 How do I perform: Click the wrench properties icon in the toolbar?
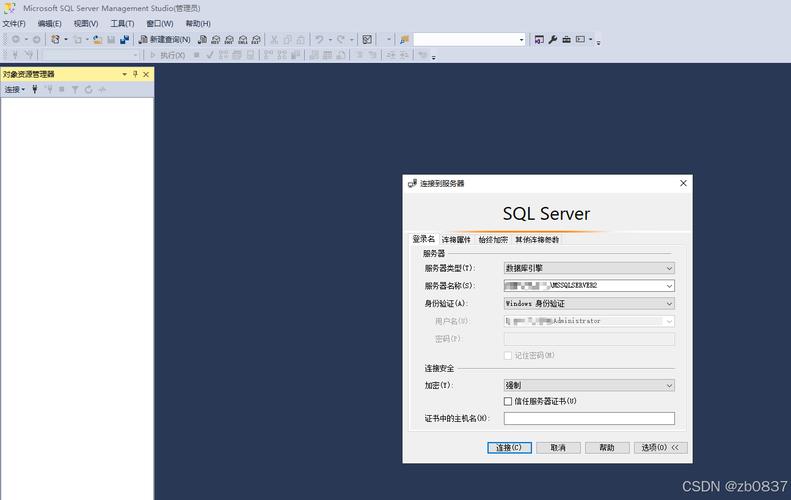click(553, 39)
